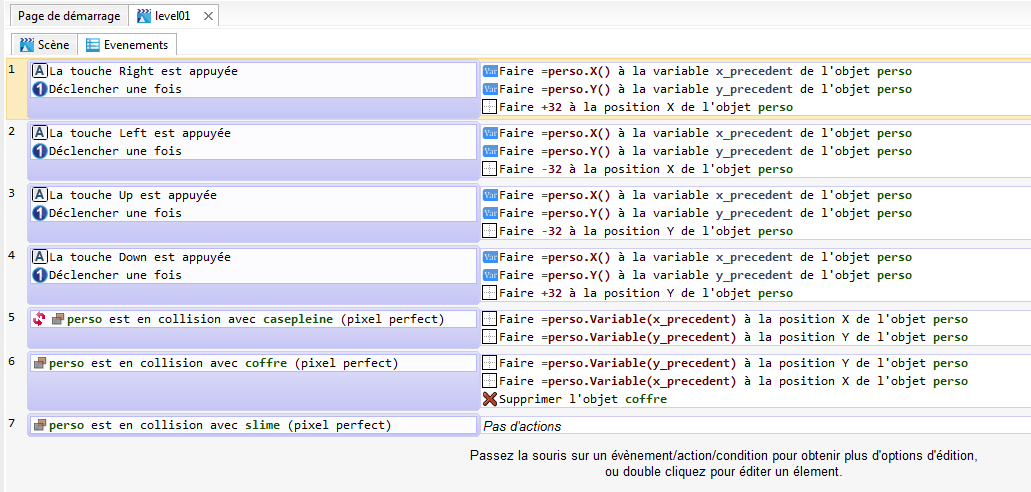The image size is (1031, 492).
Task: Click trigger-once icon under Left key condition
Action: coord(39,151)
